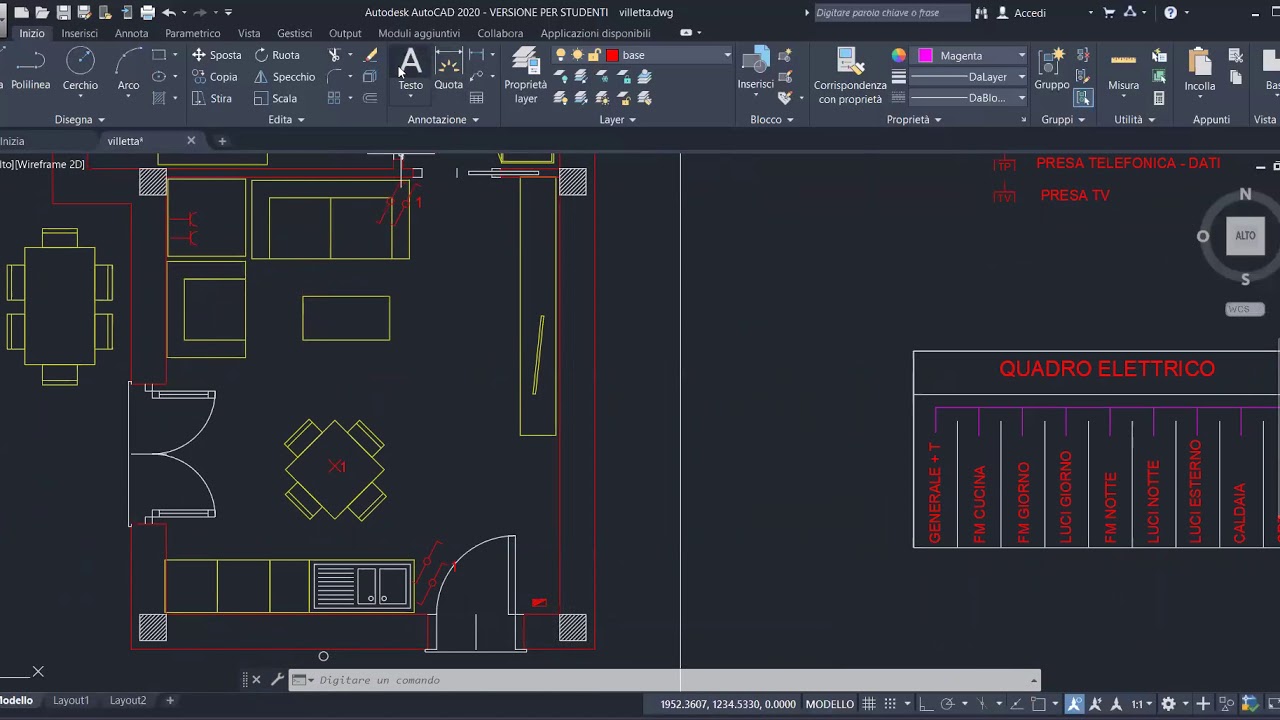Screen dimensions: 1280x720
Task: Click Corrispondenza con proprietà tool
Action: tap(850, 76)
